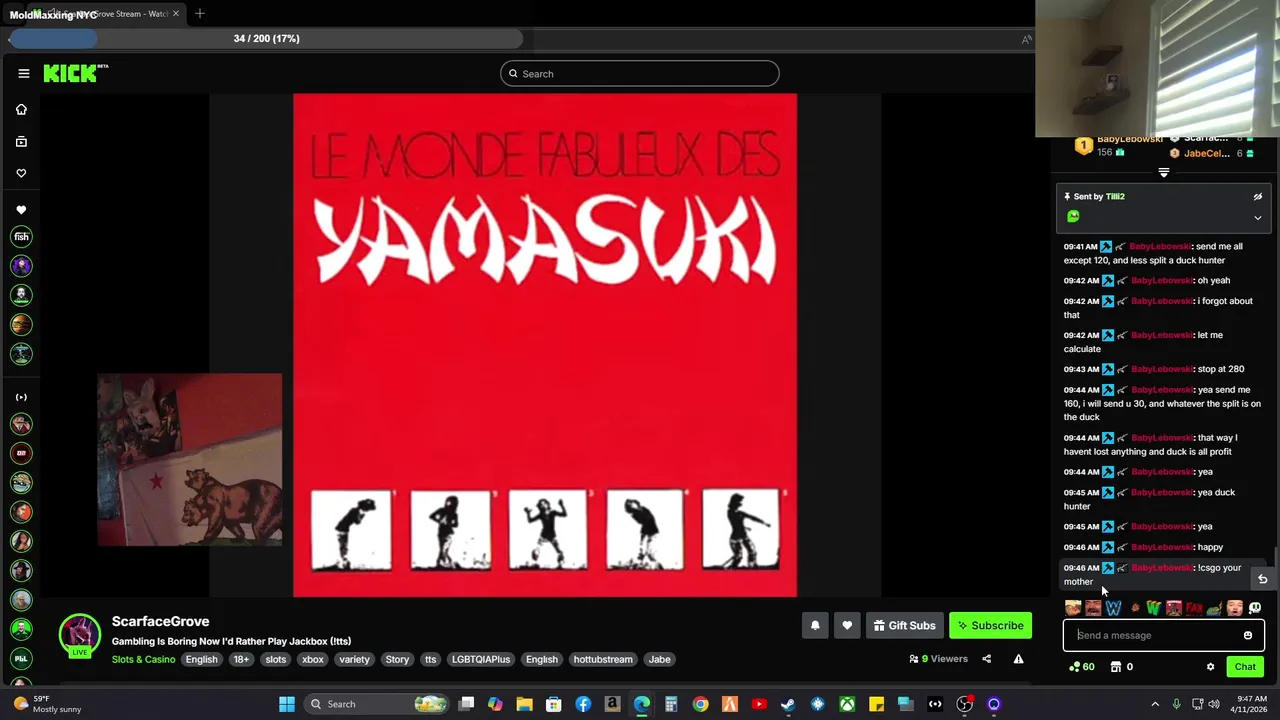Open the 'fish' channel avatar in sidebar
1280x720 pixels.
(21, 237)
